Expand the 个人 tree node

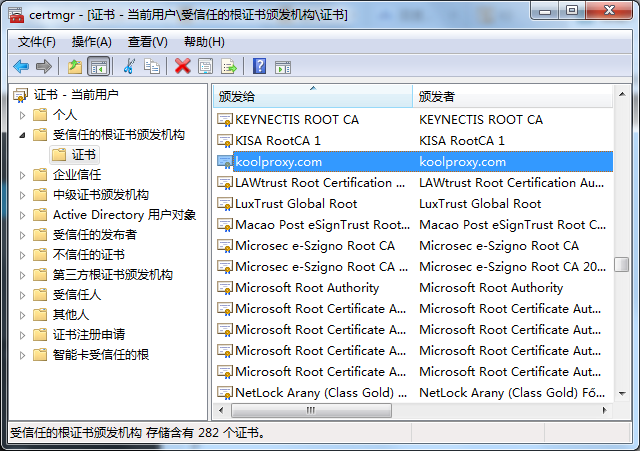tap(22, 116)
